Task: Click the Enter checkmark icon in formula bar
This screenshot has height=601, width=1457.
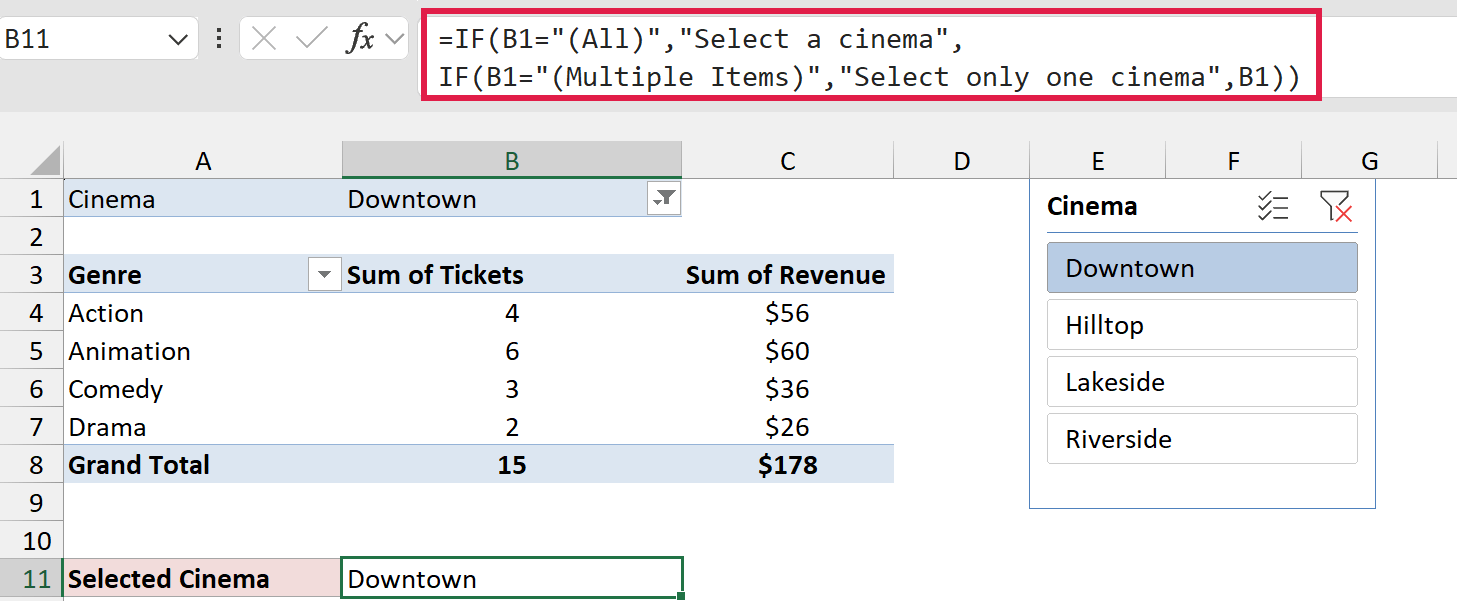Action: [312, 40]
